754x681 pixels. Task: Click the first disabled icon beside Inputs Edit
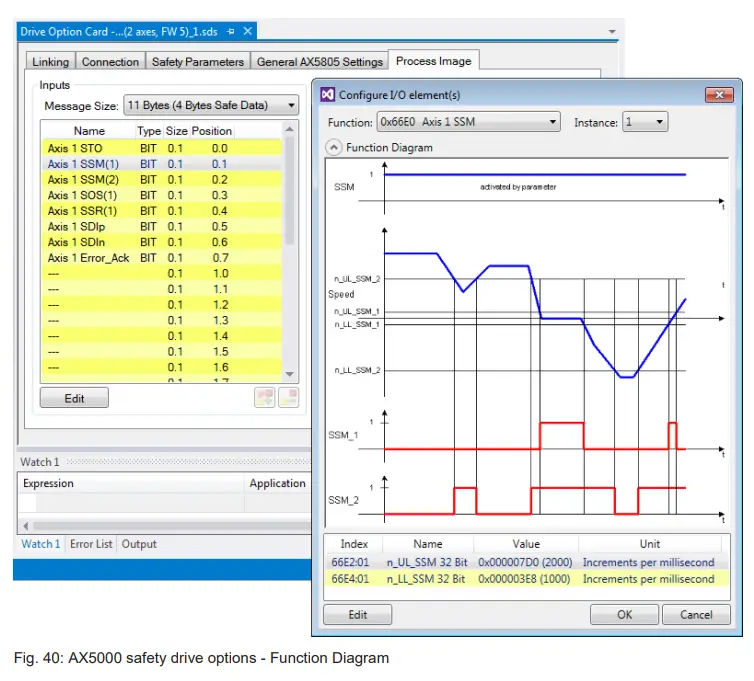[x=264, y=398]
